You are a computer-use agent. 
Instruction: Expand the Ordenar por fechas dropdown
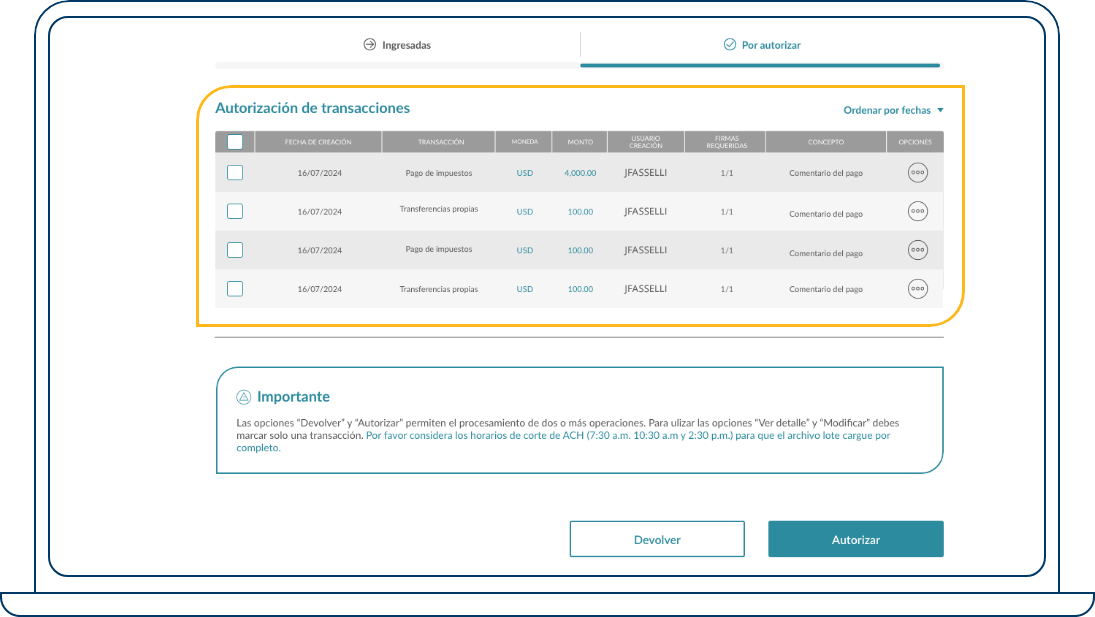click(x=893, y=111)
